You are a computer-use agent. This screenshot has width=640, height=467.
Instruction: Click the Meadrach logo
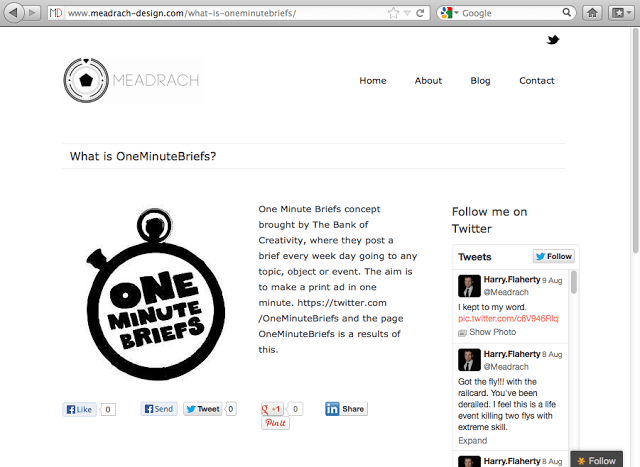click(x=132, y=80)
